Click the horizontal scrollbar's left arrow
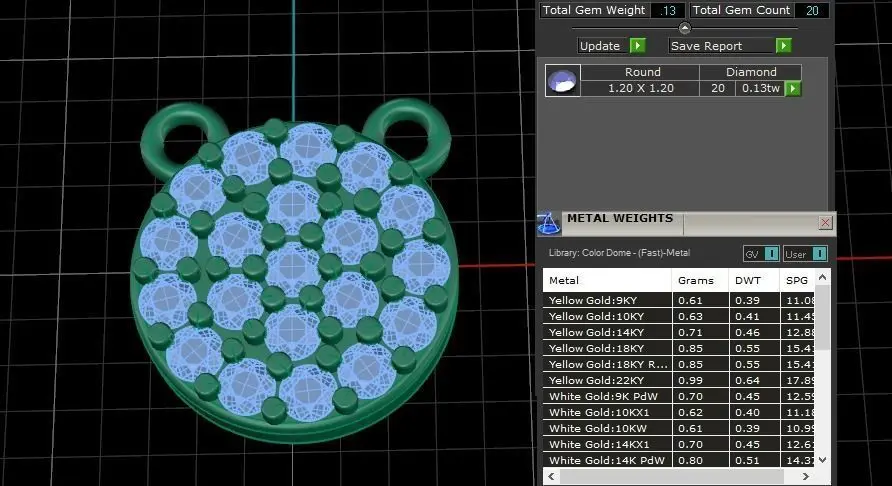The height and width of the screenshot is (486, 892). pyautogui.click(x=551, y=476)
